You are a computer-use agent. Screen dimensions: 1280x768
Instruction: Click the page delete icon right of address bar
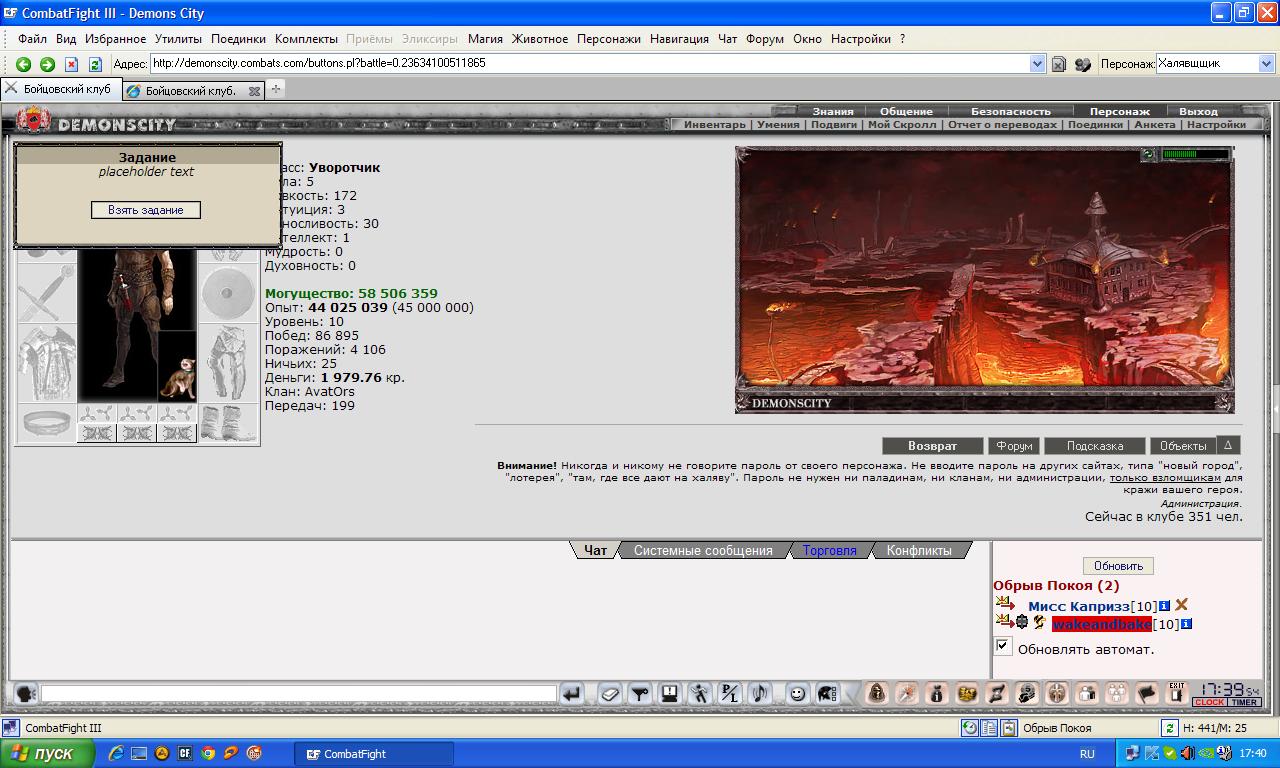(x=1059, y=64)
